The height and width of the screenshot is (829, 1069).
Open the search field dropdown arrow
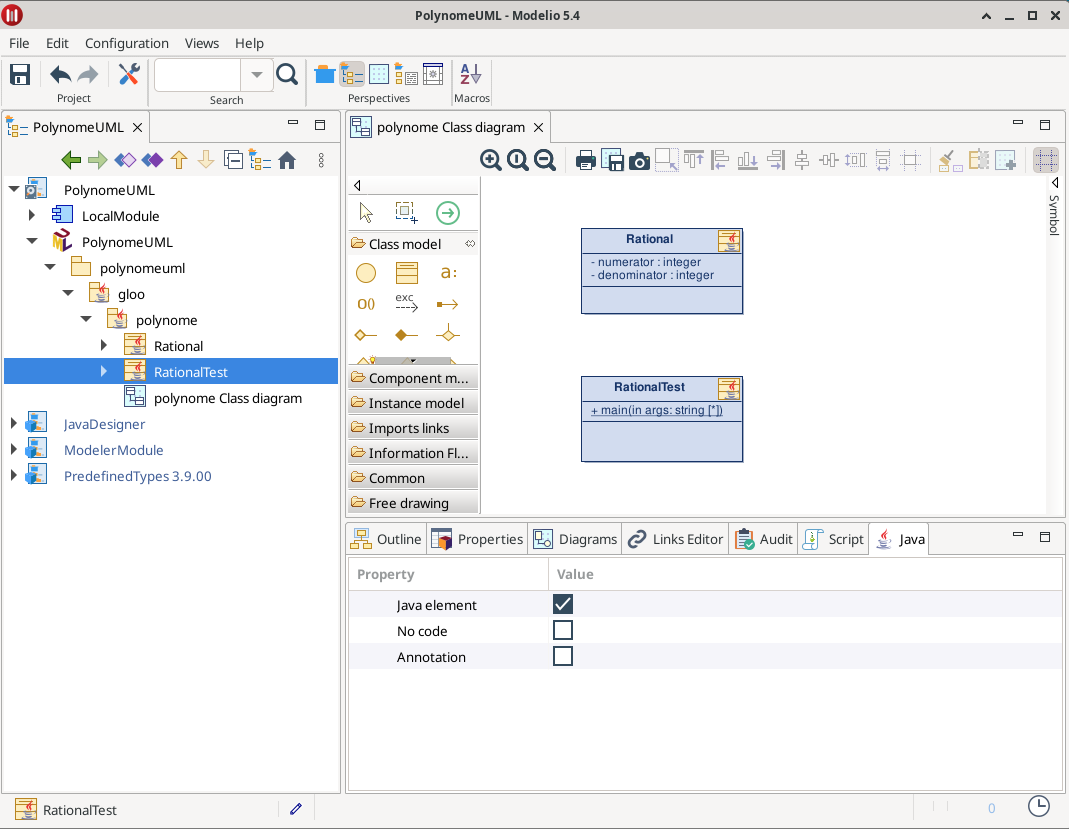tap(257, 74)
